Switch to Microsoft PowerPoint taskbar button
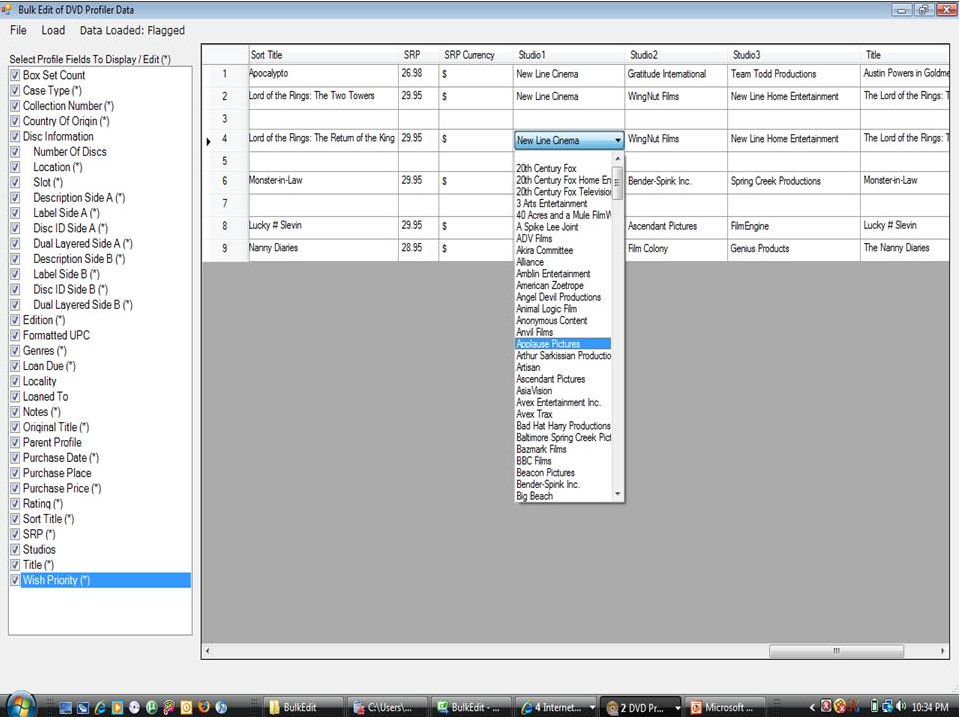 tap(724, 707)
